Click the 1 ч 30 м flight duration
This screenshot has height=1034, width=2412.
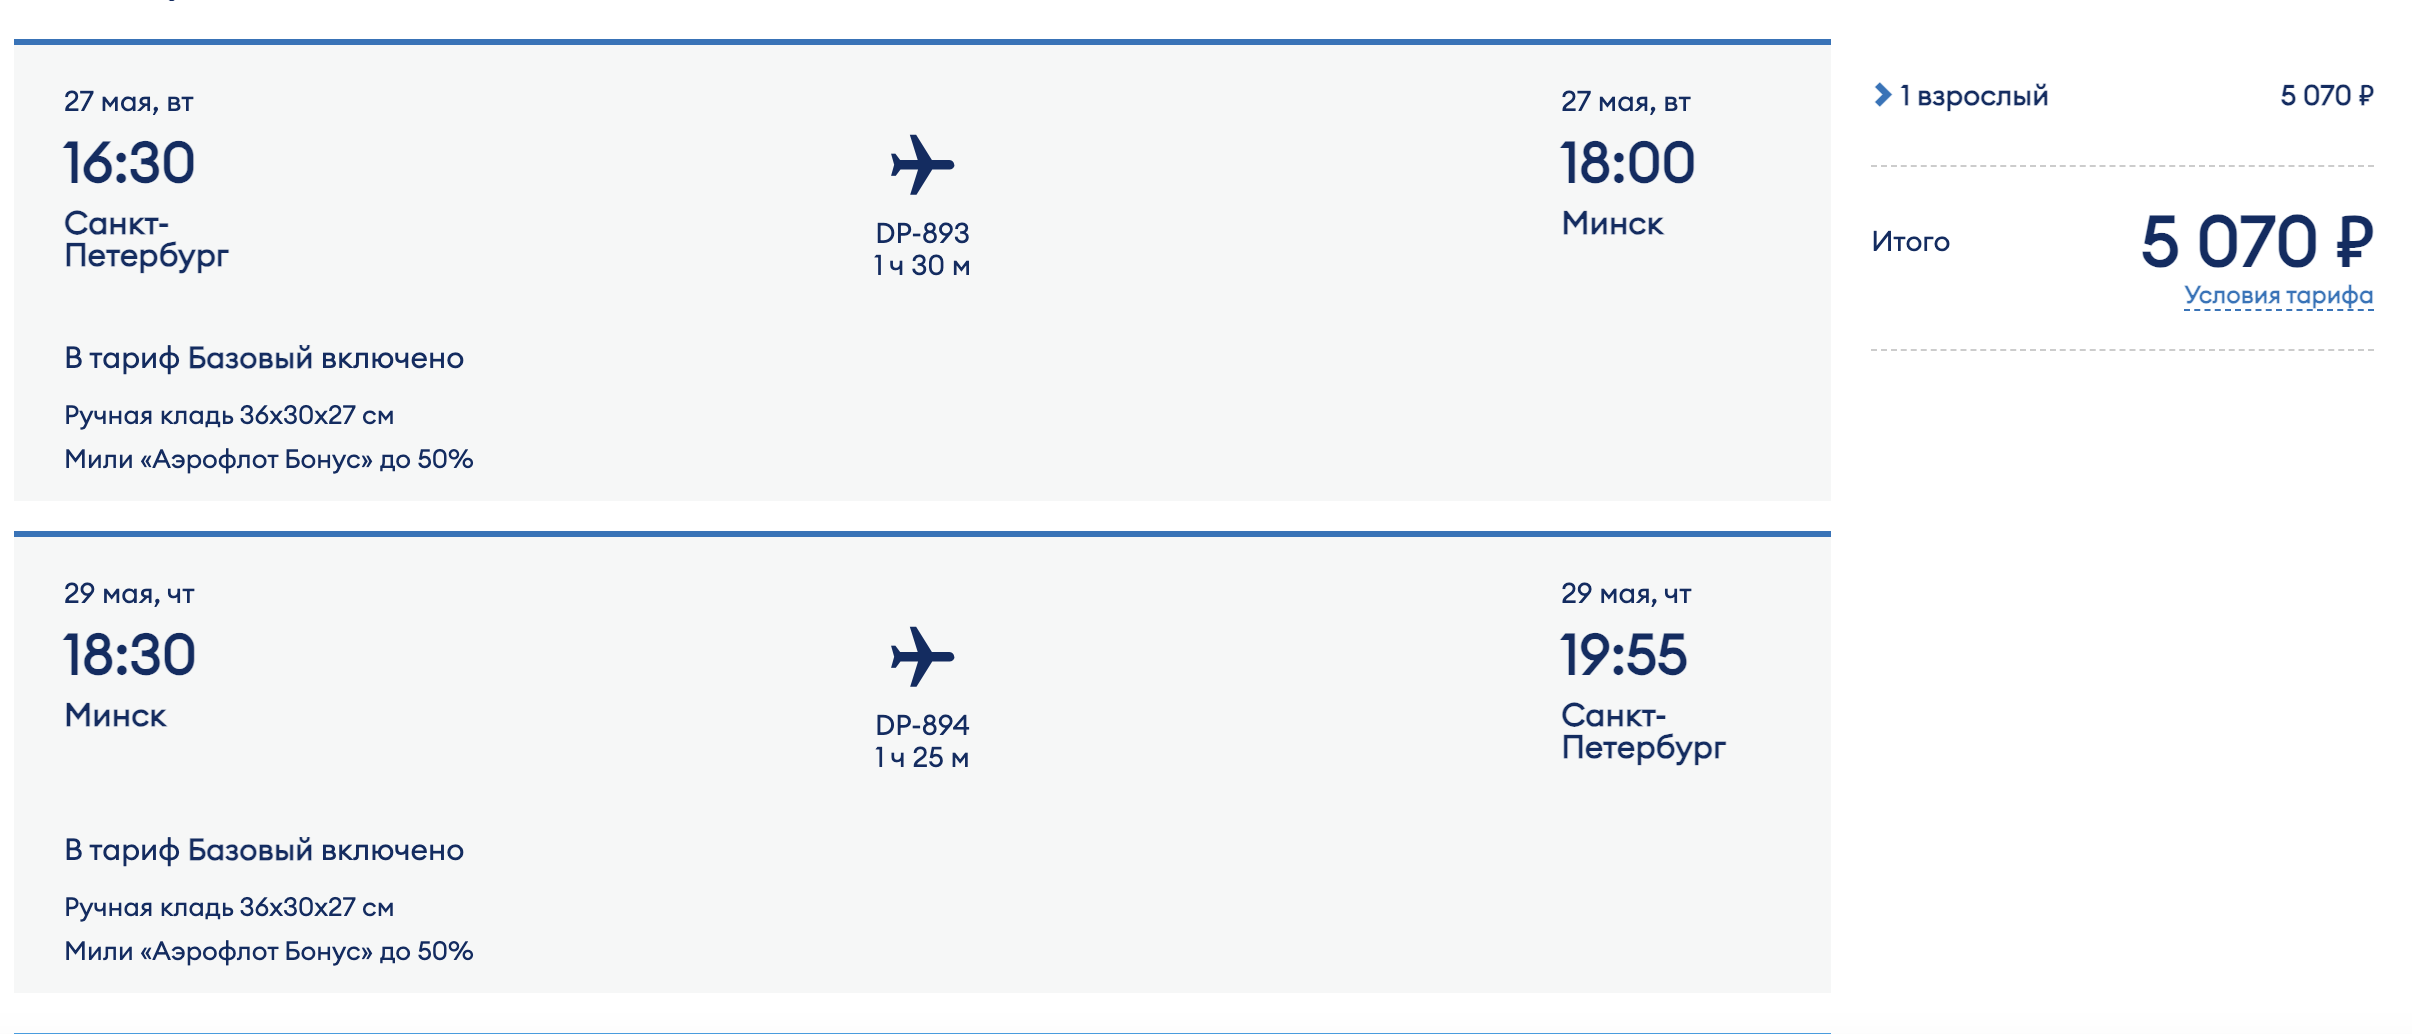[922, 266]
